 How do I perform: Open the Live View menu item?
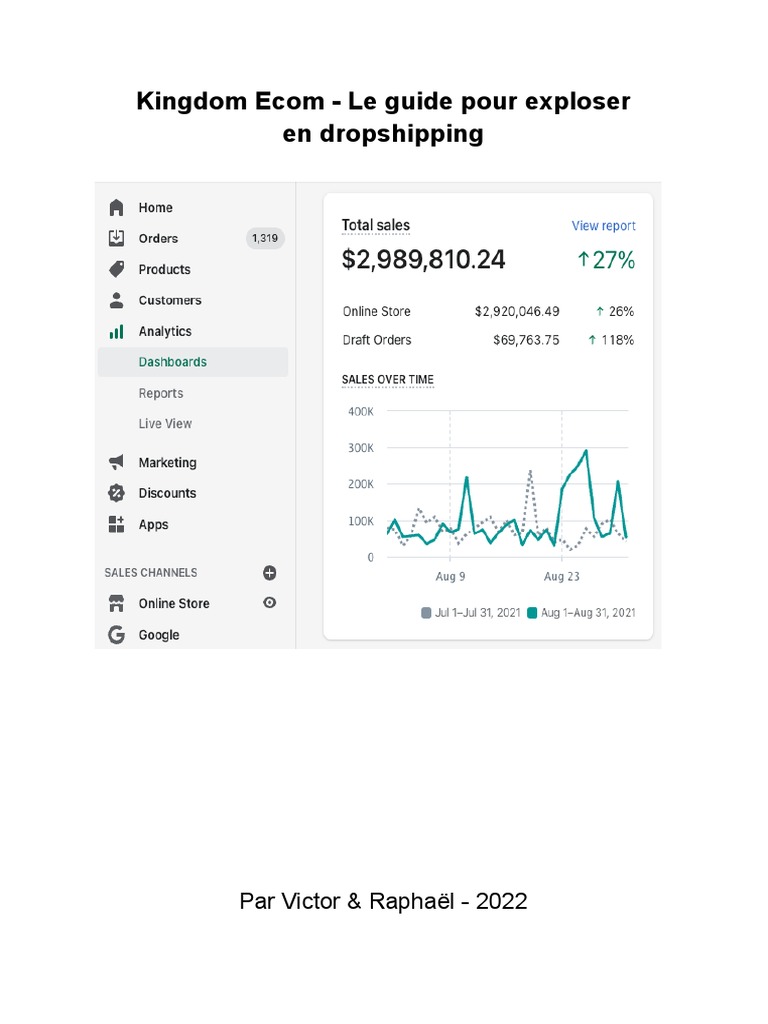[x=165, y=424]
